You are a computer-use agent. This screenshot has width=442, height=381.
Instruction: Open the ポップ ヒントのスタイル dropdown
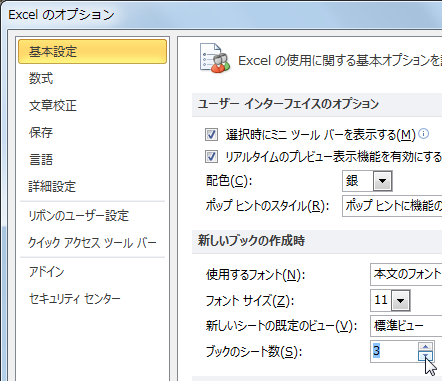pos(392,206)
